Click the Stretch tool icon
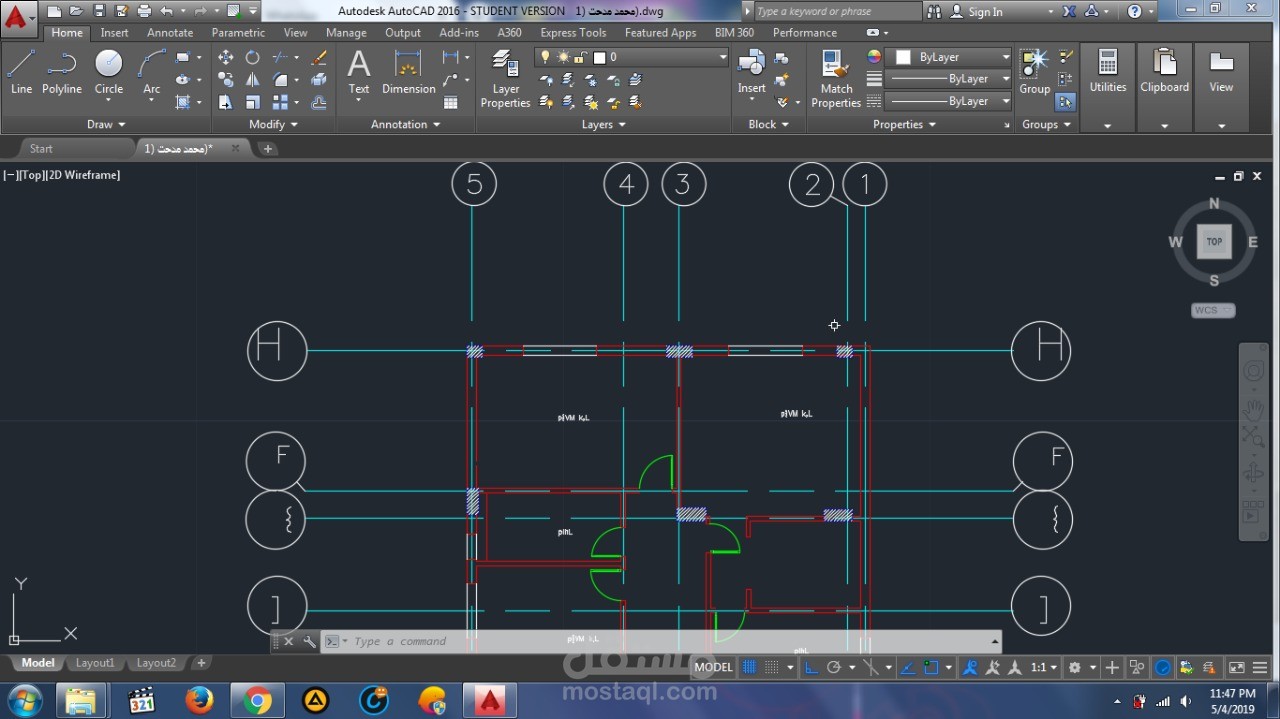 (x=226, y=102)
